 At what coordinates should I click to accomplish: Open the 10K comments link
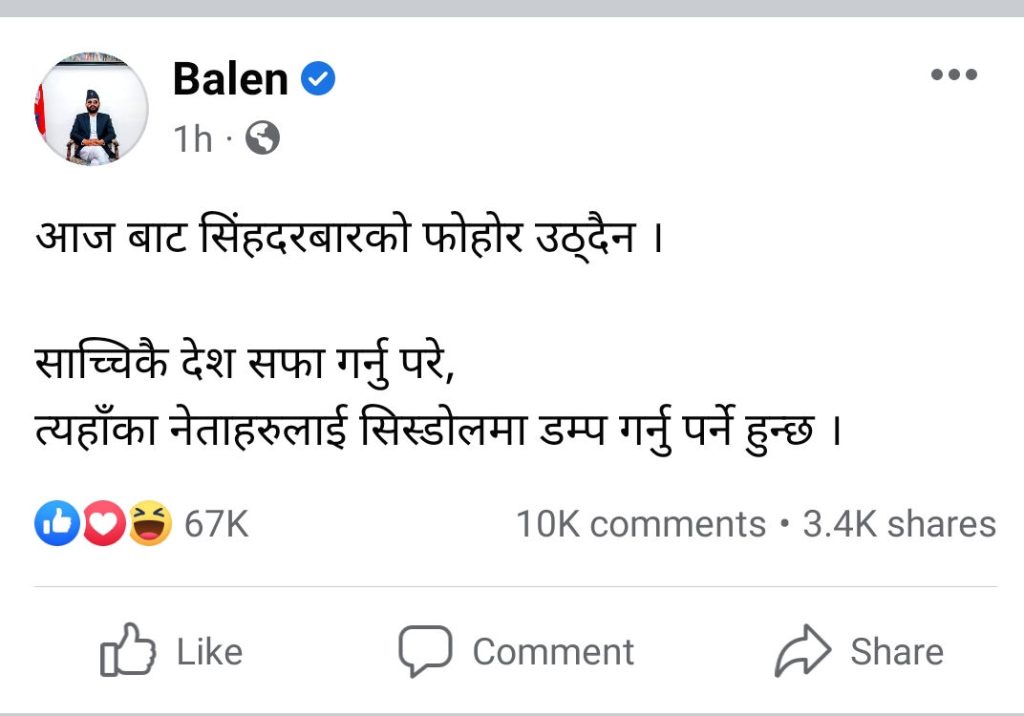[x=640, y=524]
